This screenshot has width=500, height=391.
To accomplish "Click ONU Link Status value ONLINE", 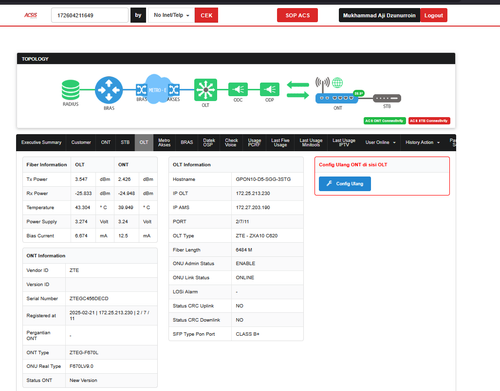I will coord(245,278).
